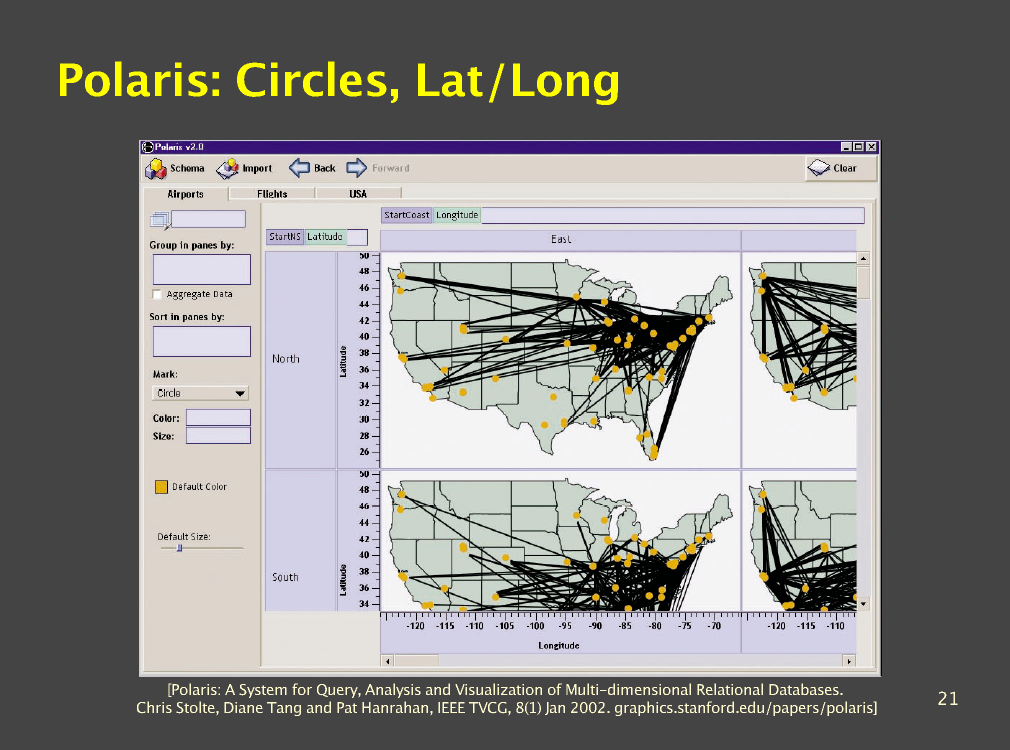Image resolution: width=1010 pixels, height=750 pixels.
Task: Click the Default Color orange swatch
Action: [x=161, y=487]
